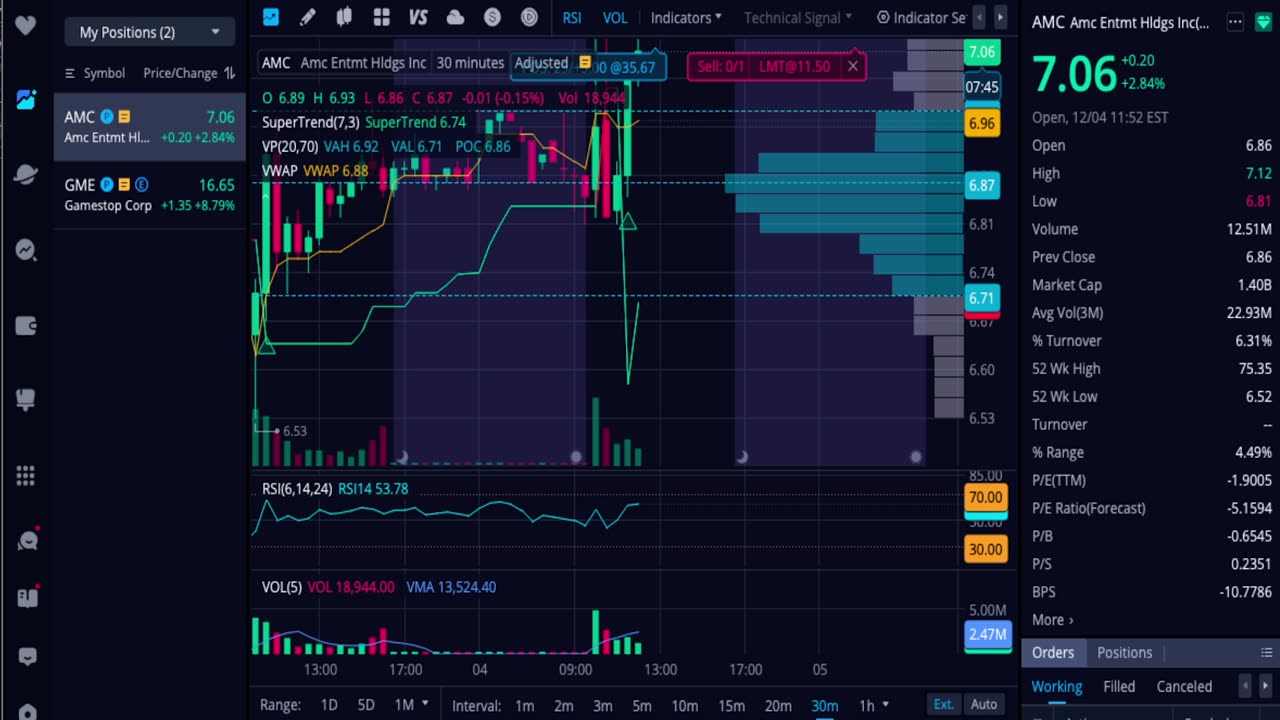This screenshot has height=720, width=1280.
Task: Click the list icon beside Symbol column
Action: [69, 73]
